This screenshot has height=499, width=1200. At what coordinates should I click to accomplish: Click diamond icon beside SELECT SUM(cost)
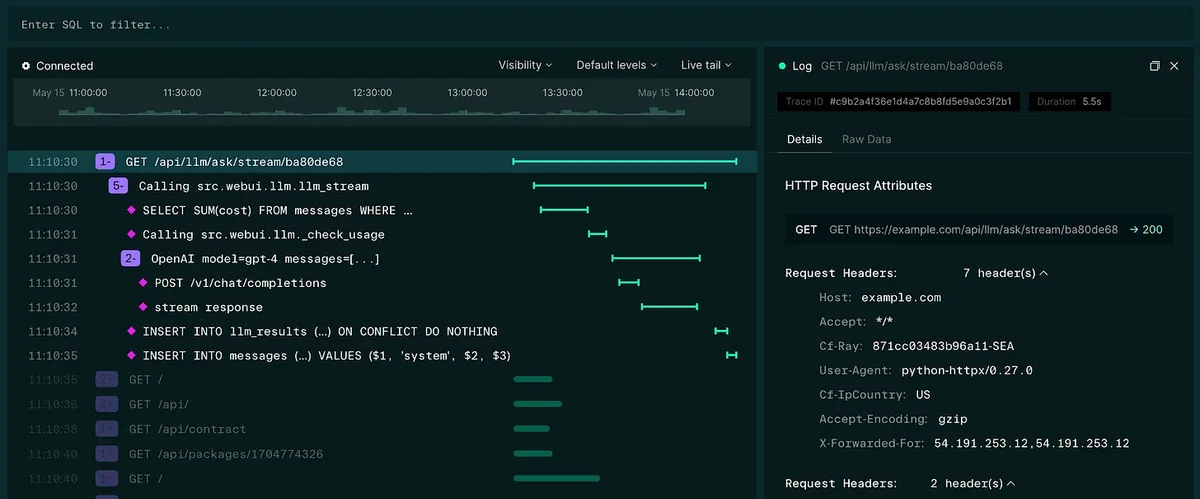click(131, 210)
